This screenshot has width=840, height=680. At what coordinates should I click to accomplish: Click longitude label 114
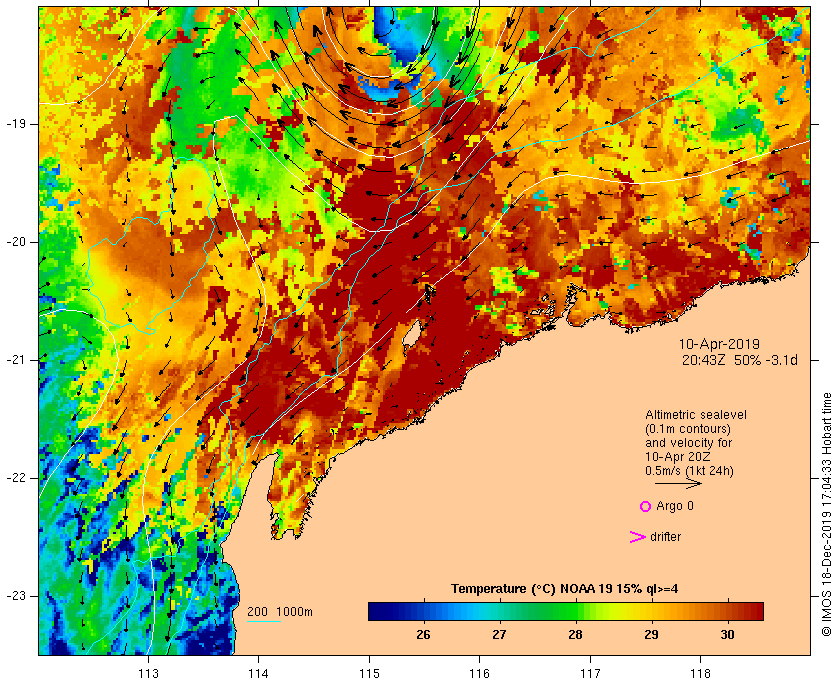[259, 674]
